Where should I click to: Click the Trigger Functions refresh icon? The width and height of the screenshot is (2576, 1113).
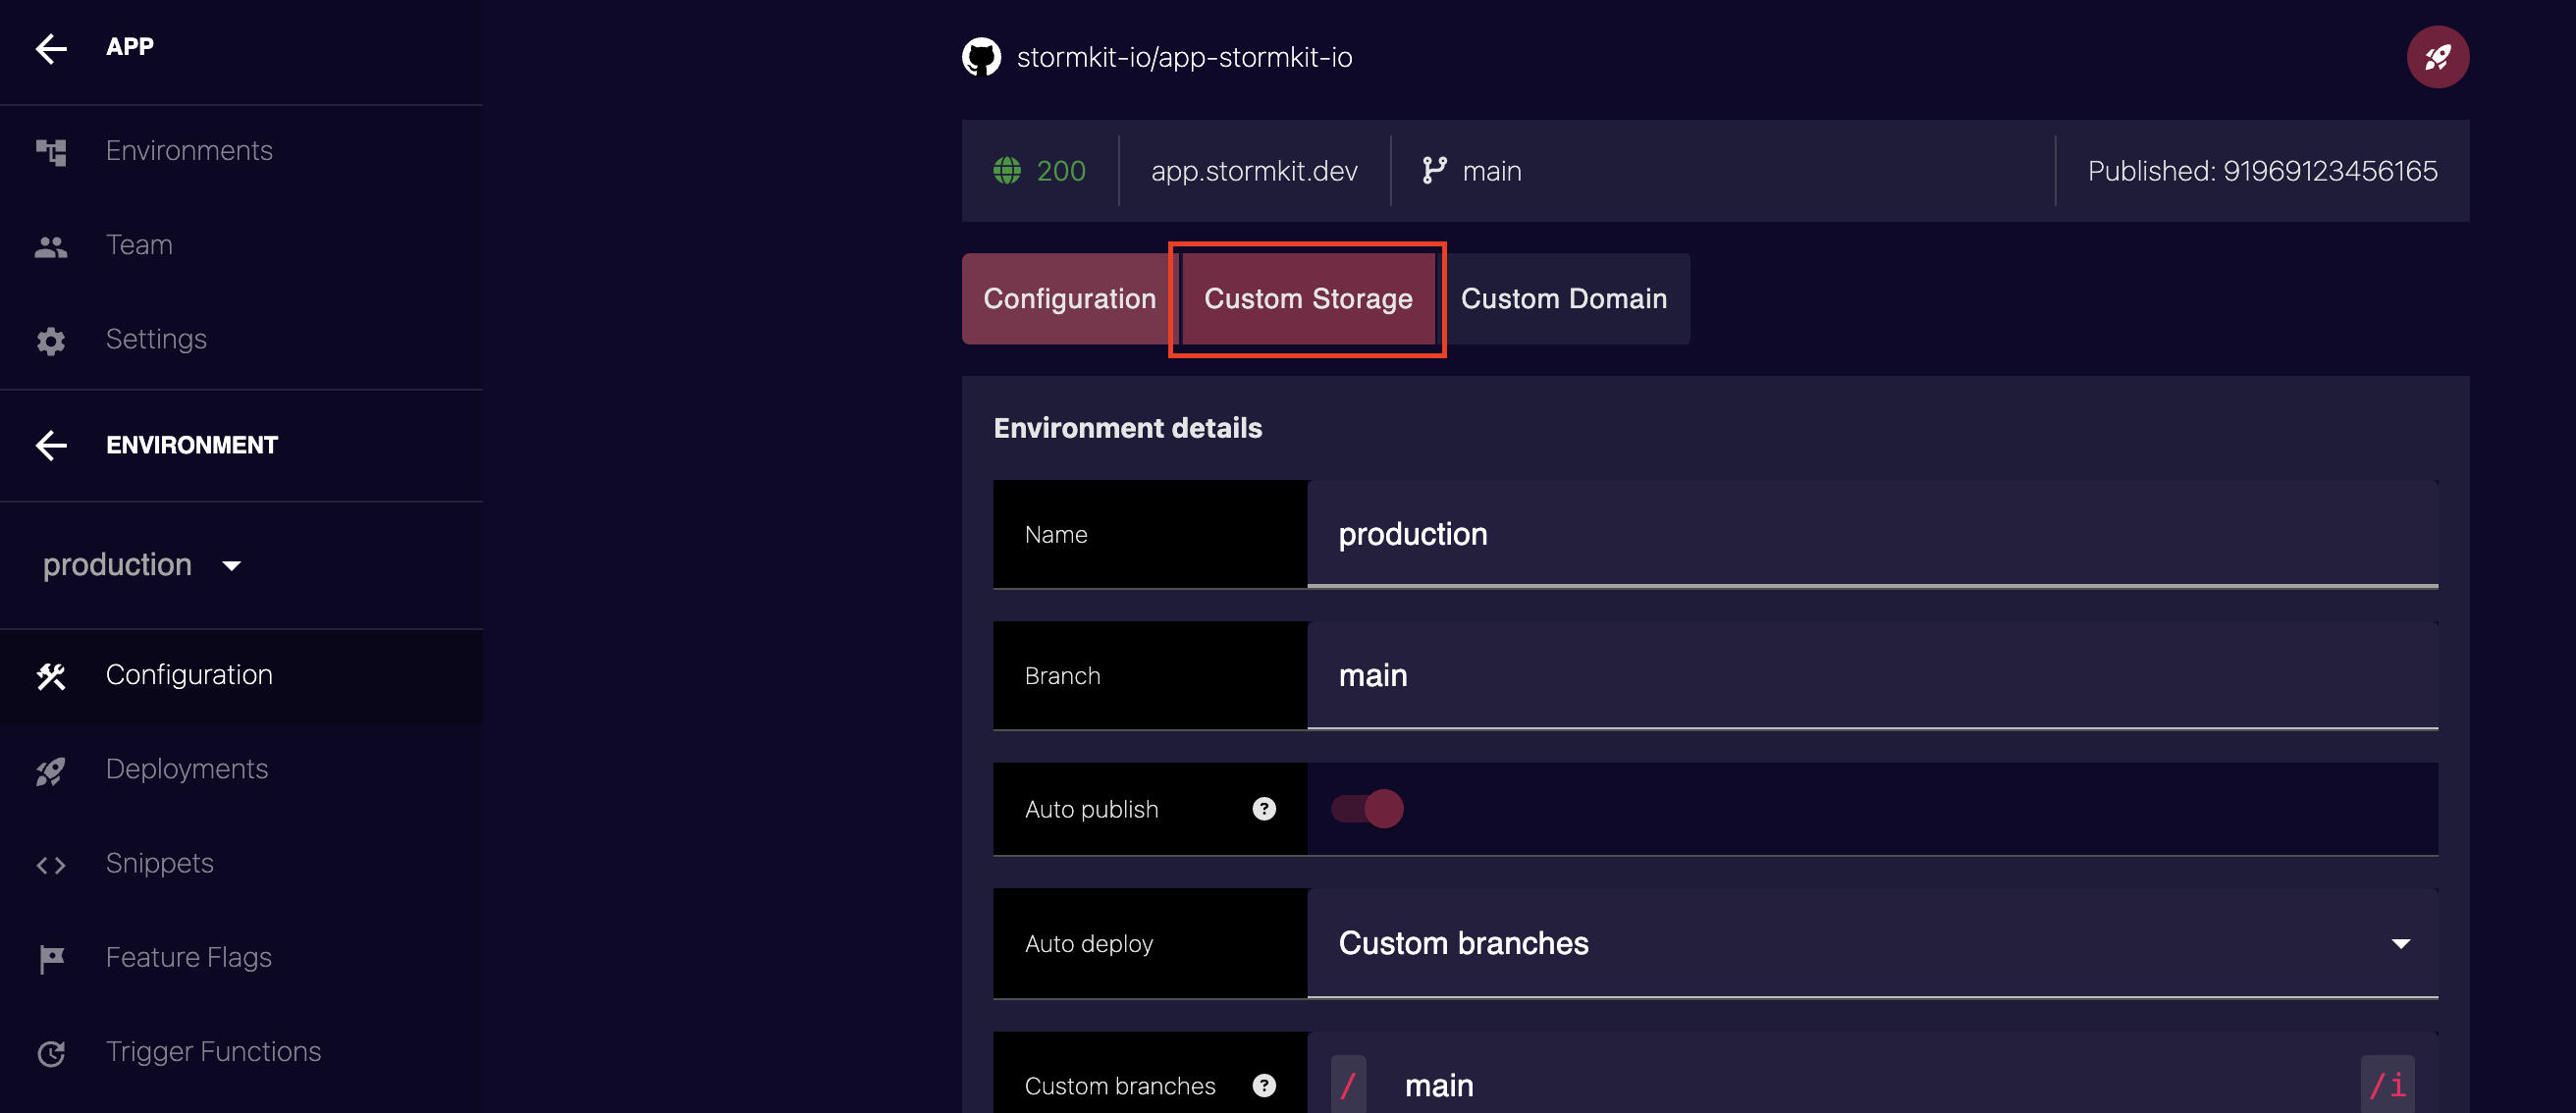(x=51, y=1053)
